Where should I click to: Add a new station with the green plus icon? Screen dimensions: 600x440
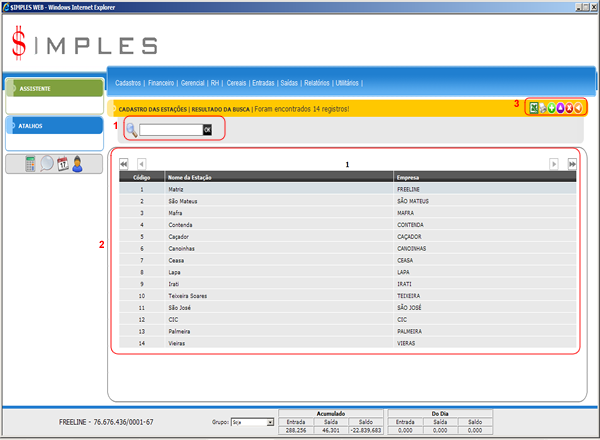pos(551,107)
